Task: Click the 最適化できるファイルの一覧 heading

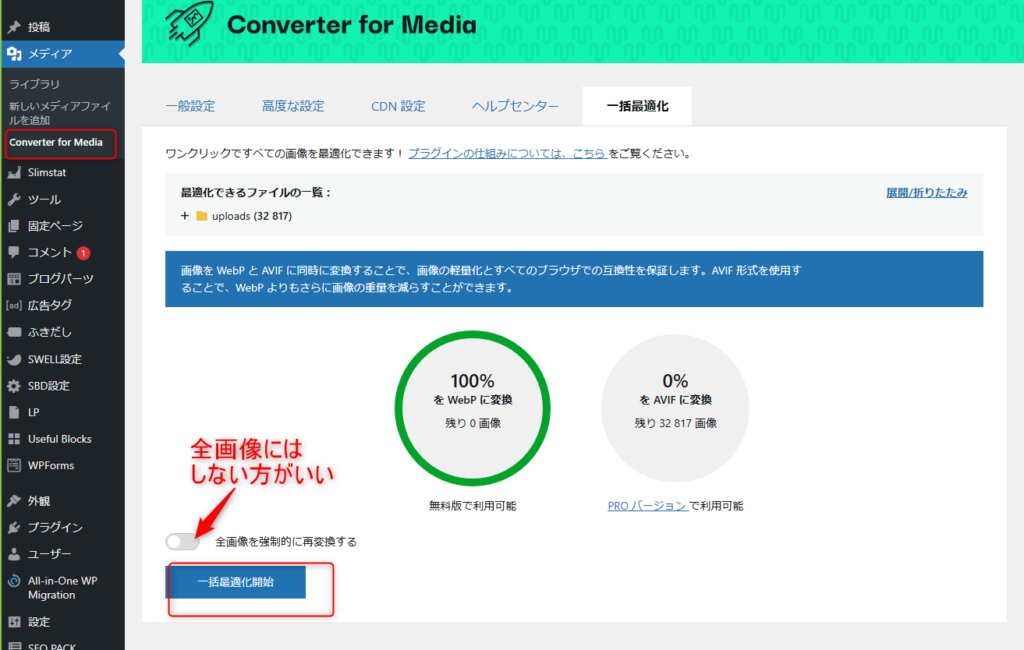Action: 255,193
